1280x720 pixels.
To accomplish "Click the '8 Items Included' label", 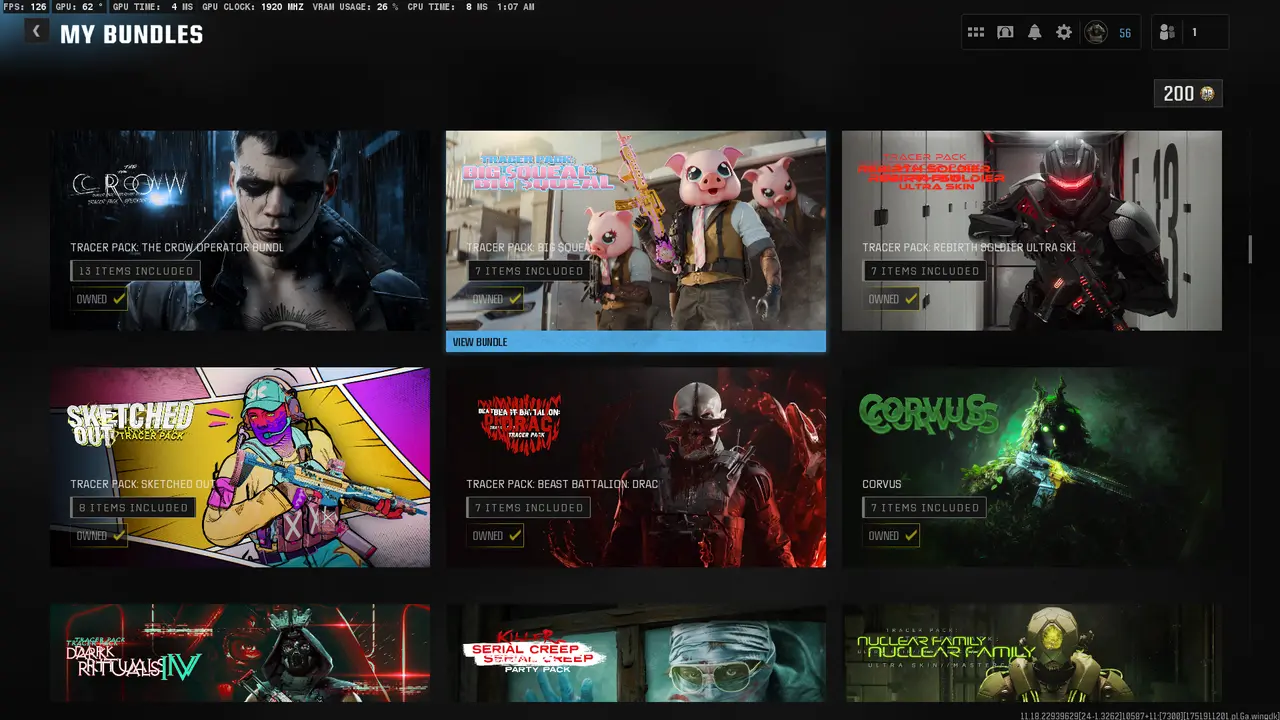I will [133, 508].
